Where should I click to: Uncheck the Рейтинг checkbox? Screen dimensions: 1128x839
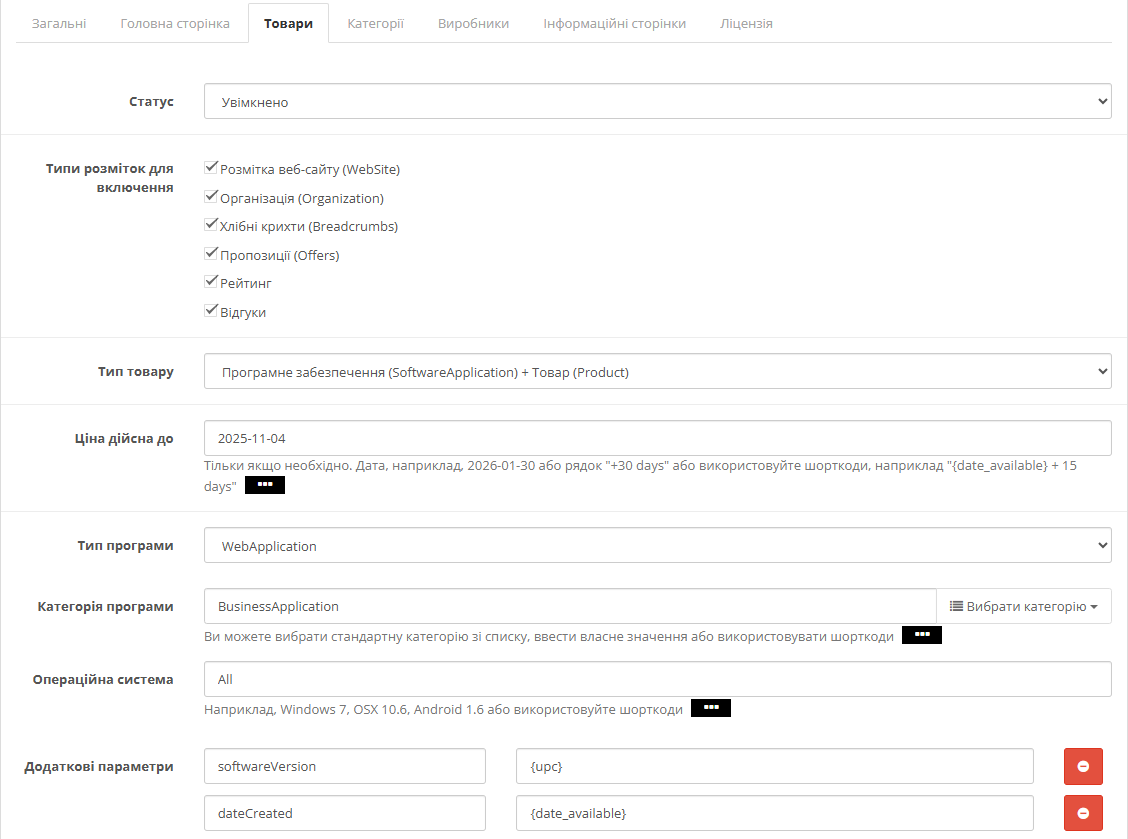211,282
